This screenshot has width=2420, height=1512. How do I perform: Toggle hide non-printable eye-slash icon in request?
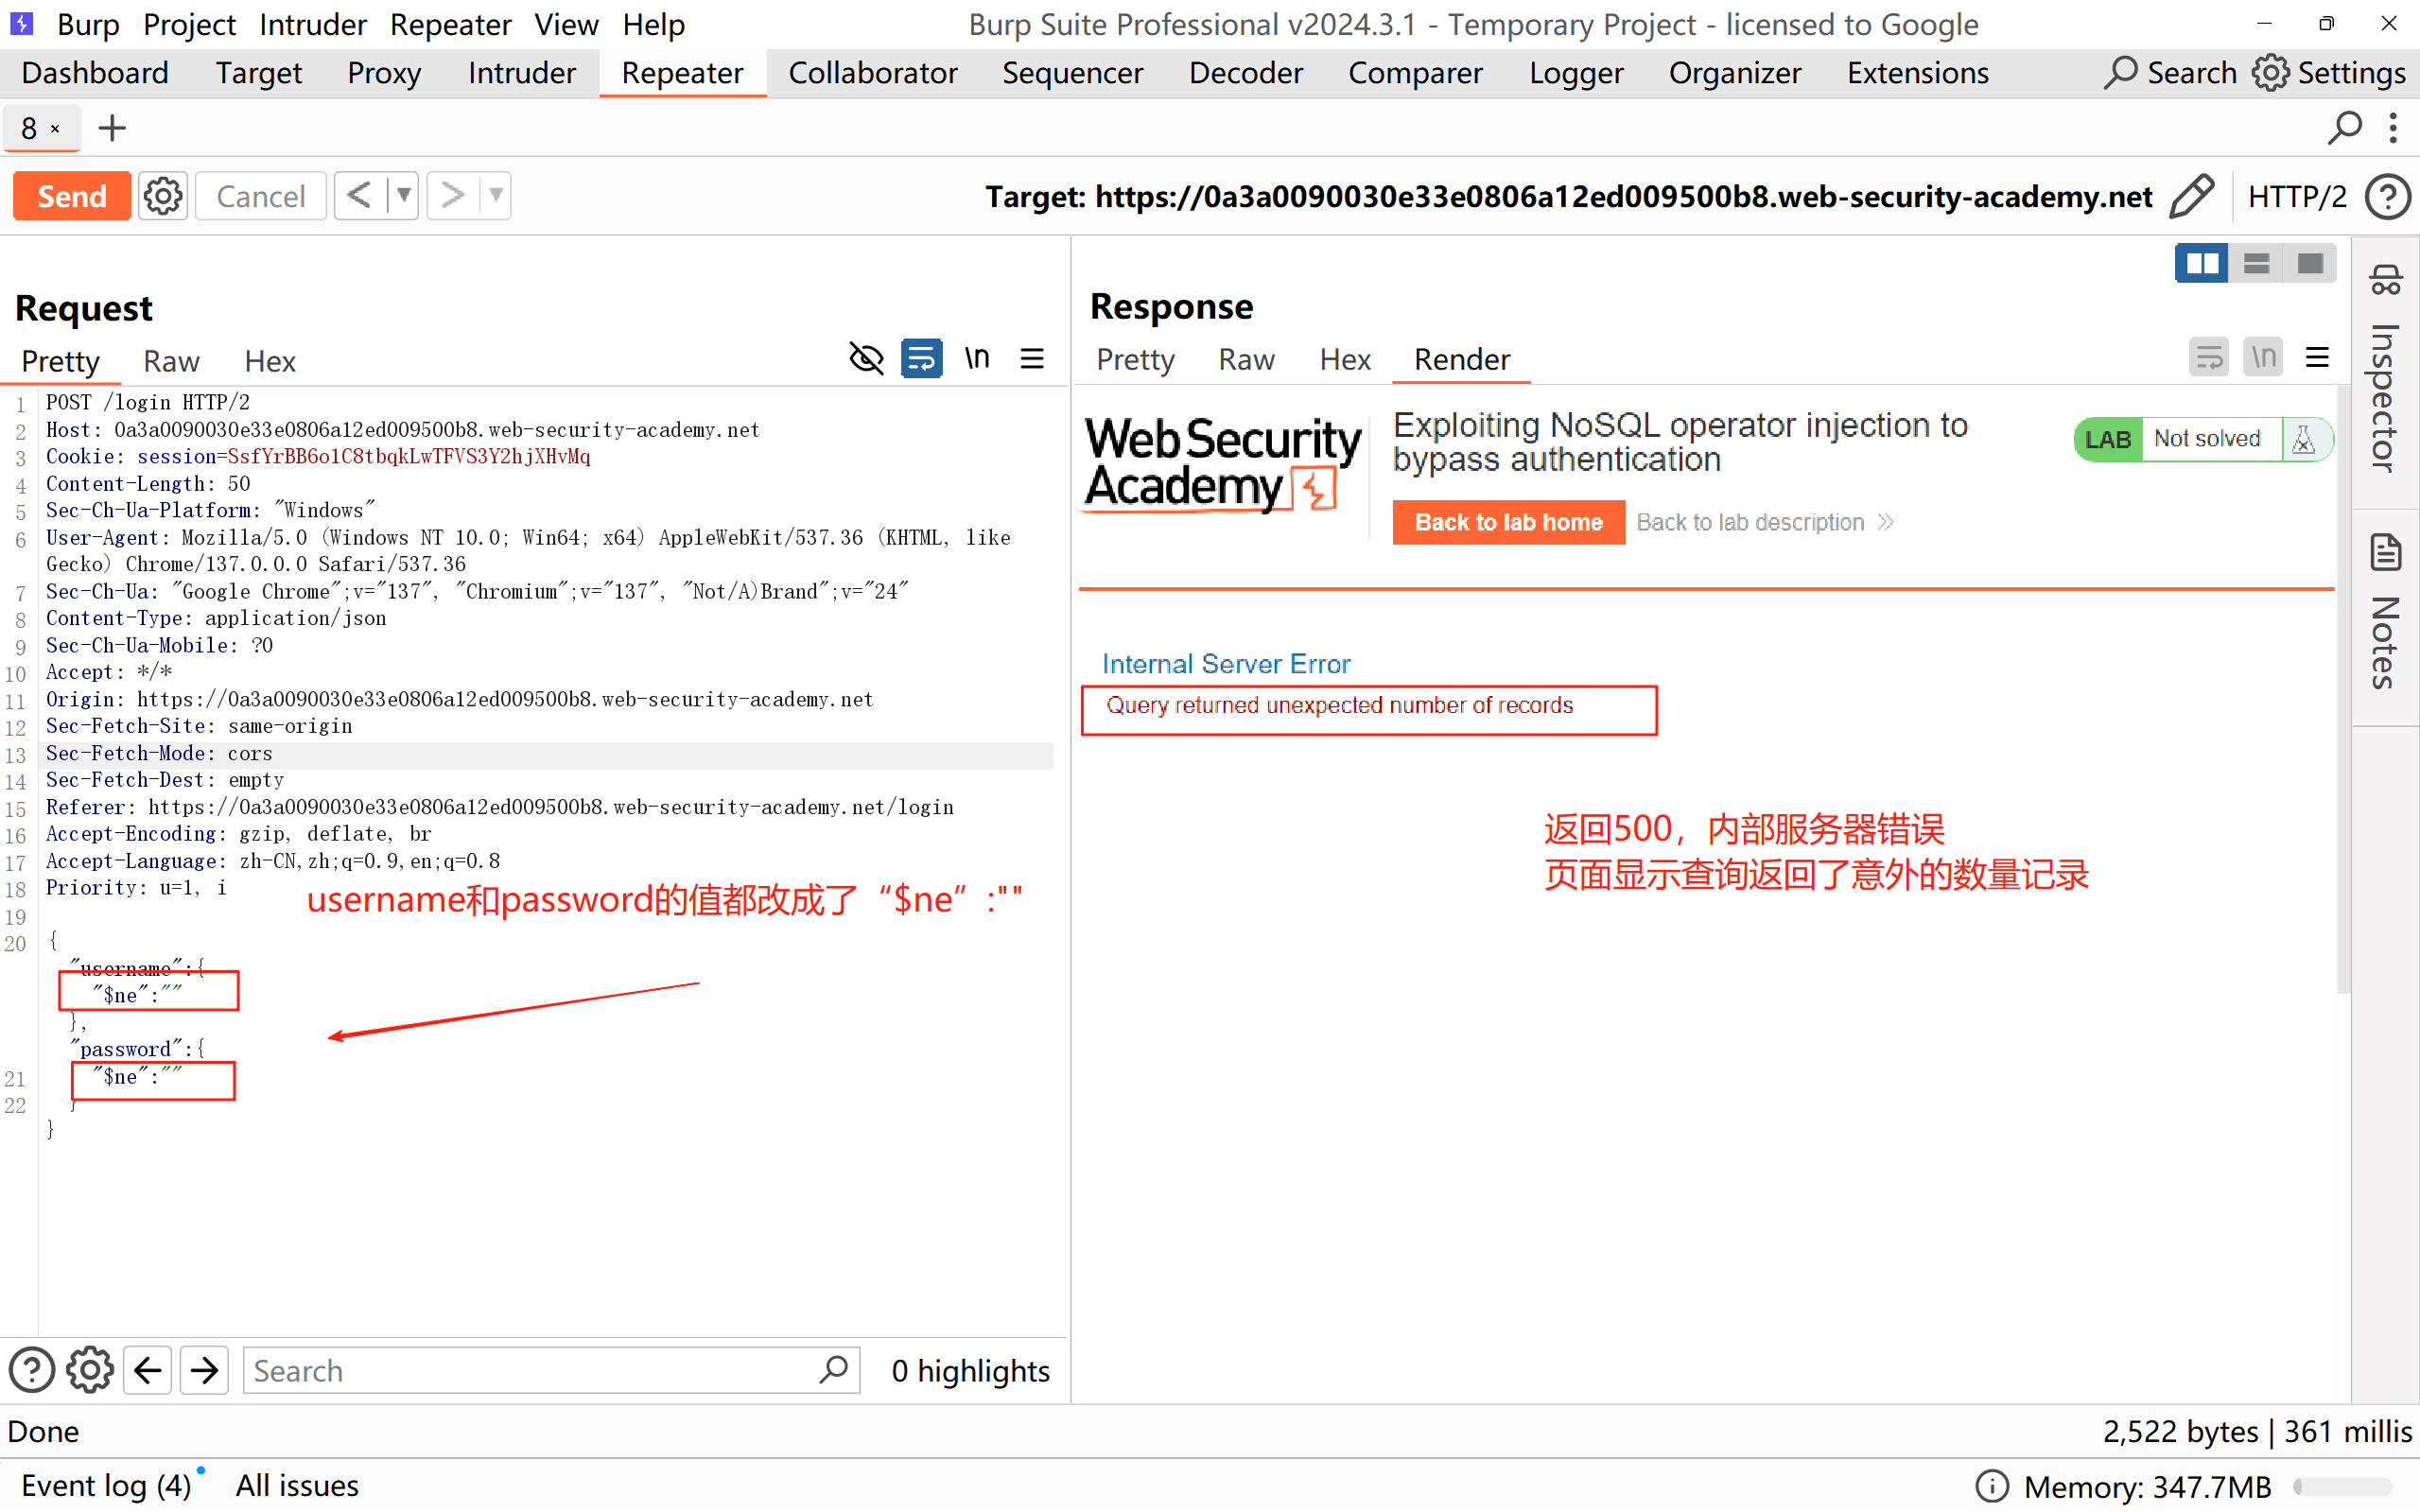866,359
